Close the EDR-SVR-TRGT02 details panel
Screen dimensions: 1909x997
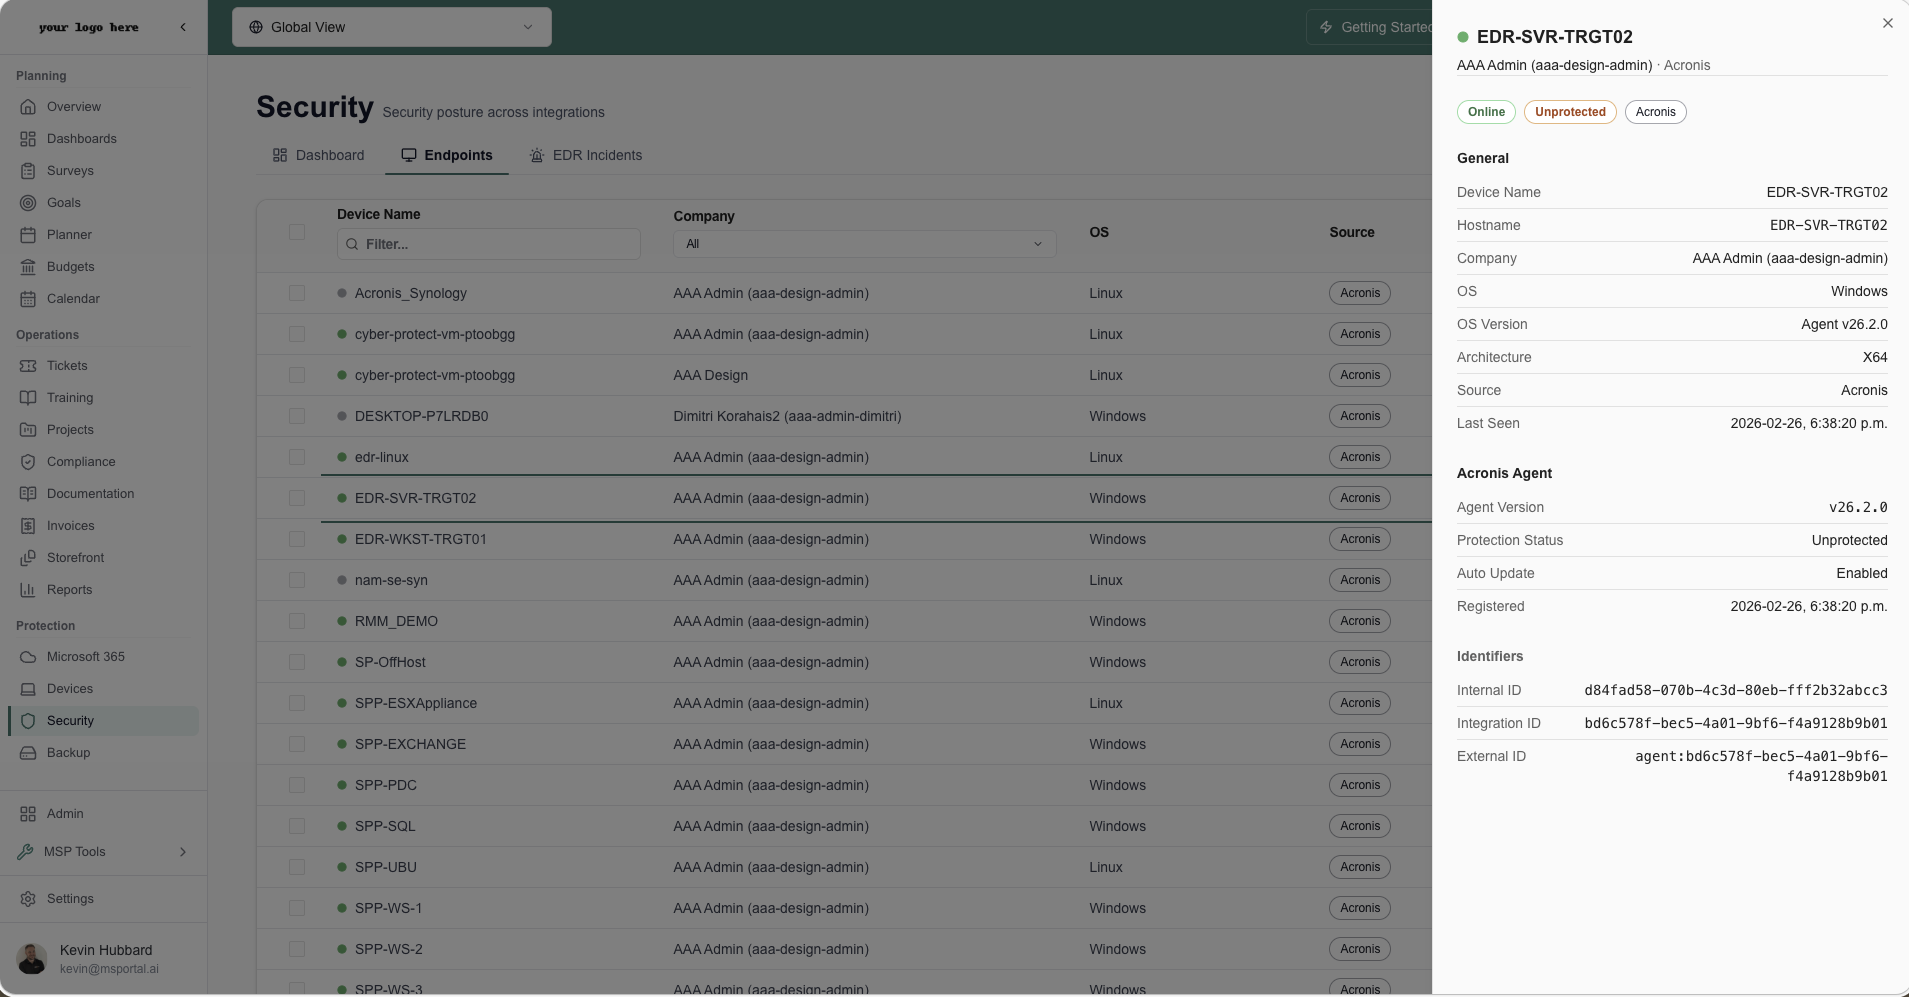(x=1887, y=23)
